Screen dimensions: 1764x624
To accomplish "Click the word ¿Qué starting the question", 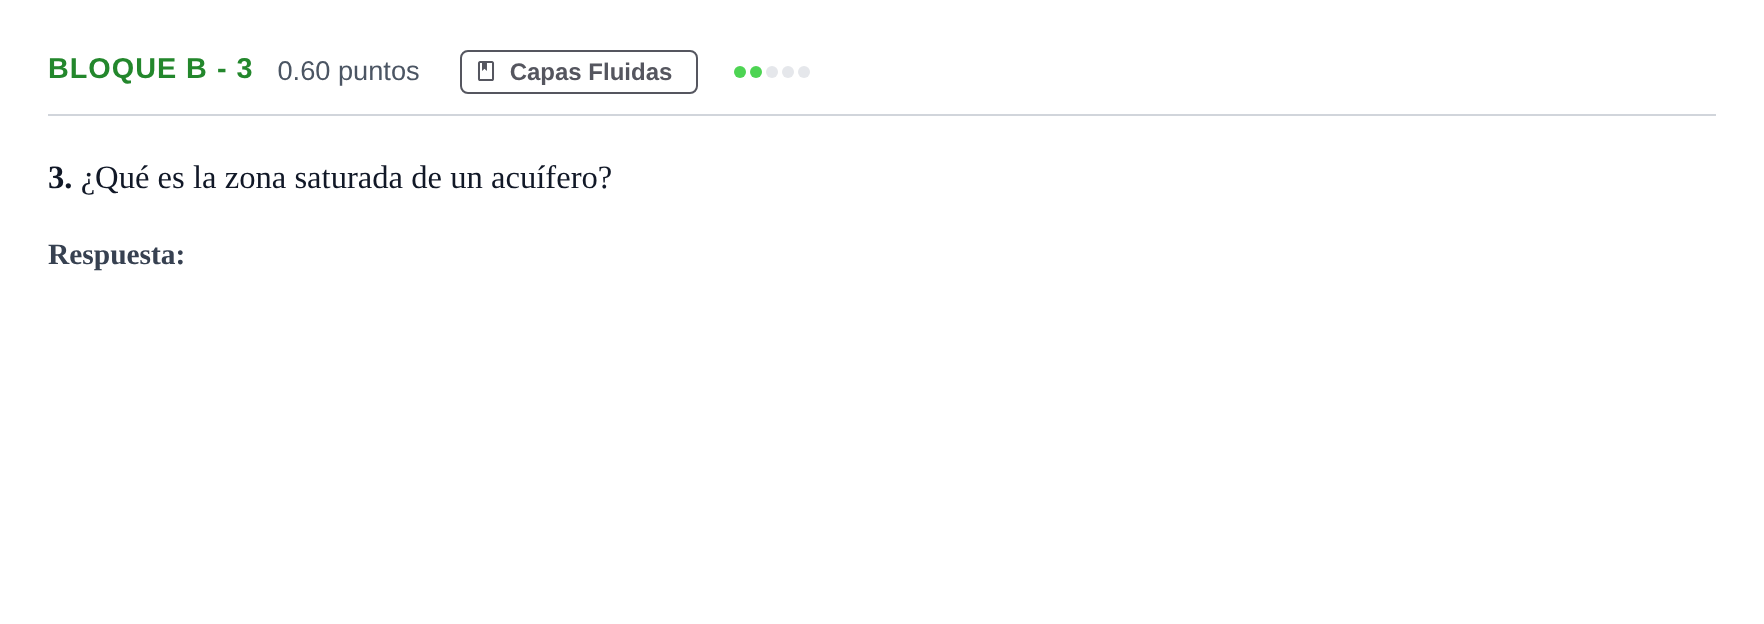I will 115,178.
